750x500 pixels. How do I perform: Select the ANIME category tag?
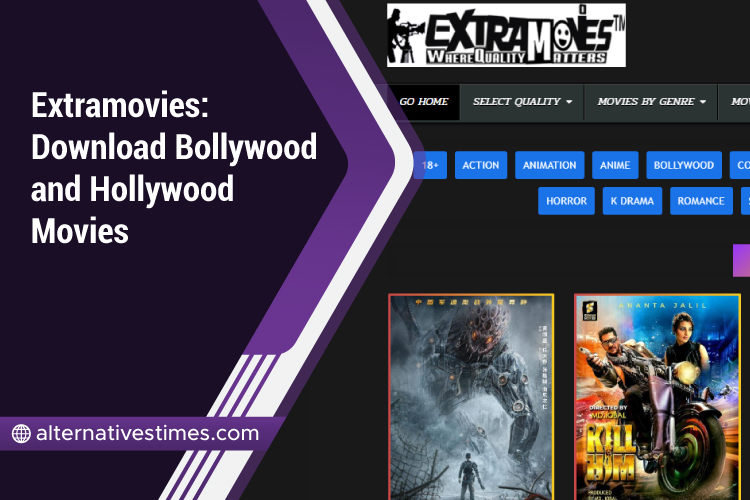[x=615, y=165]
